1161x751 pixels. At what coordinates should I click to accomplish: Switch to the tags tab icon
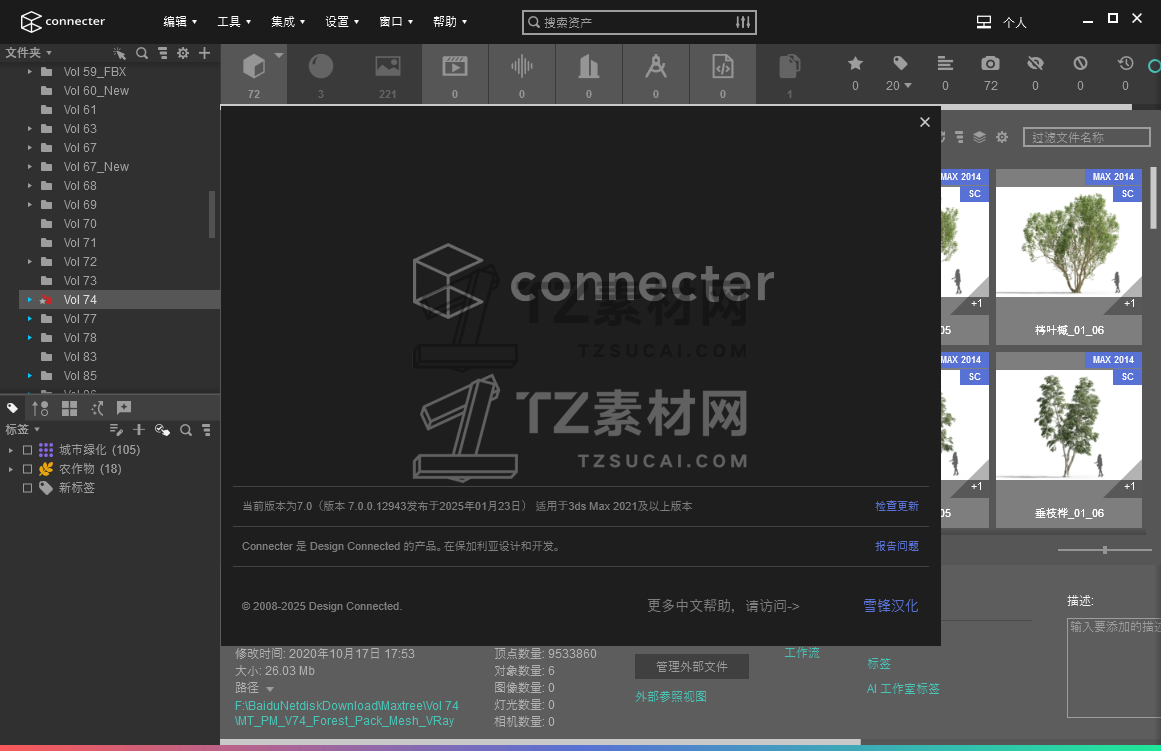pyautogui.click(x=13, y=408)
